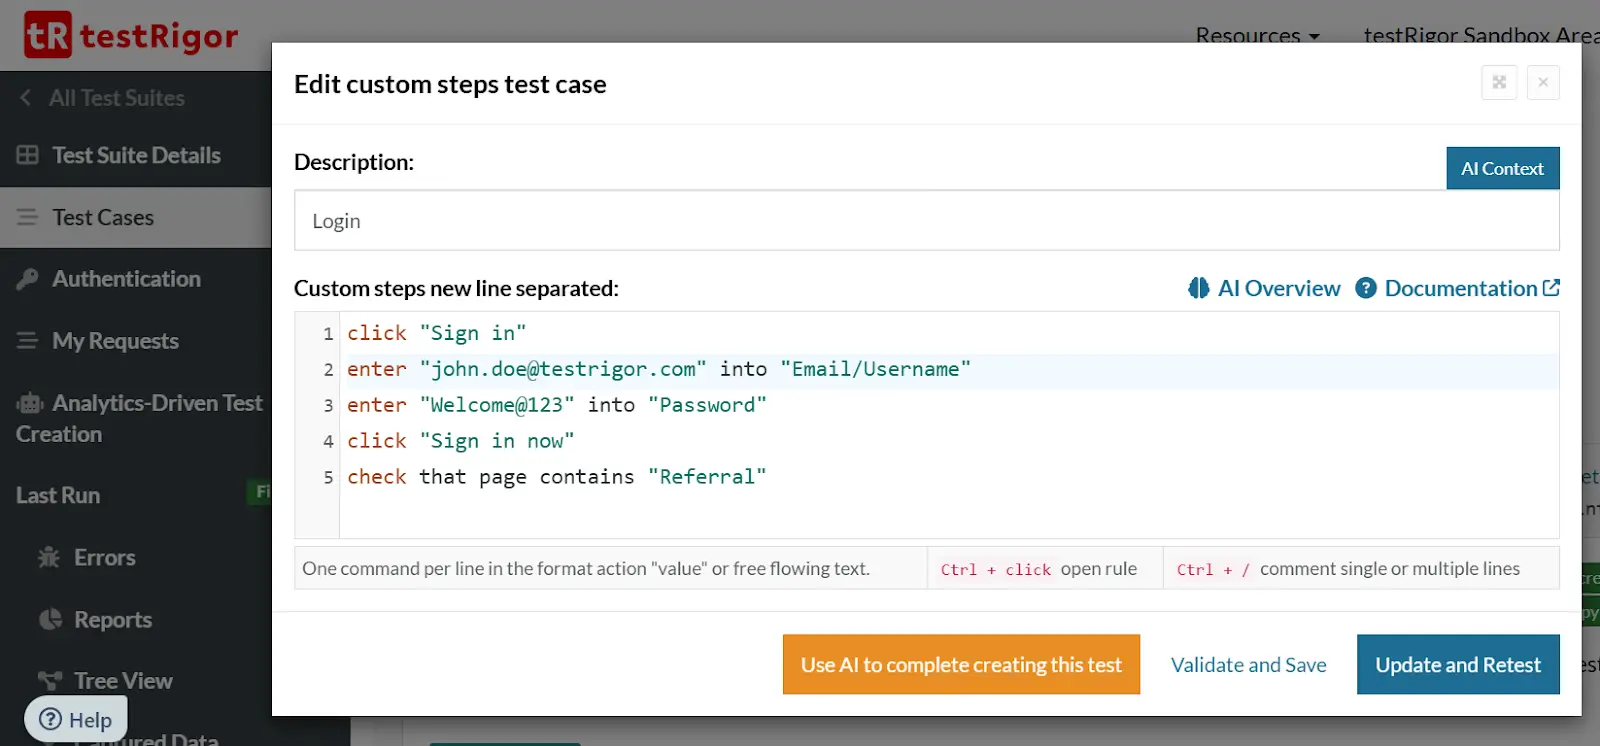The image size is (1600, 746).
Task: Click the AI Overview brain icon
Action: tap(1198, 288)
